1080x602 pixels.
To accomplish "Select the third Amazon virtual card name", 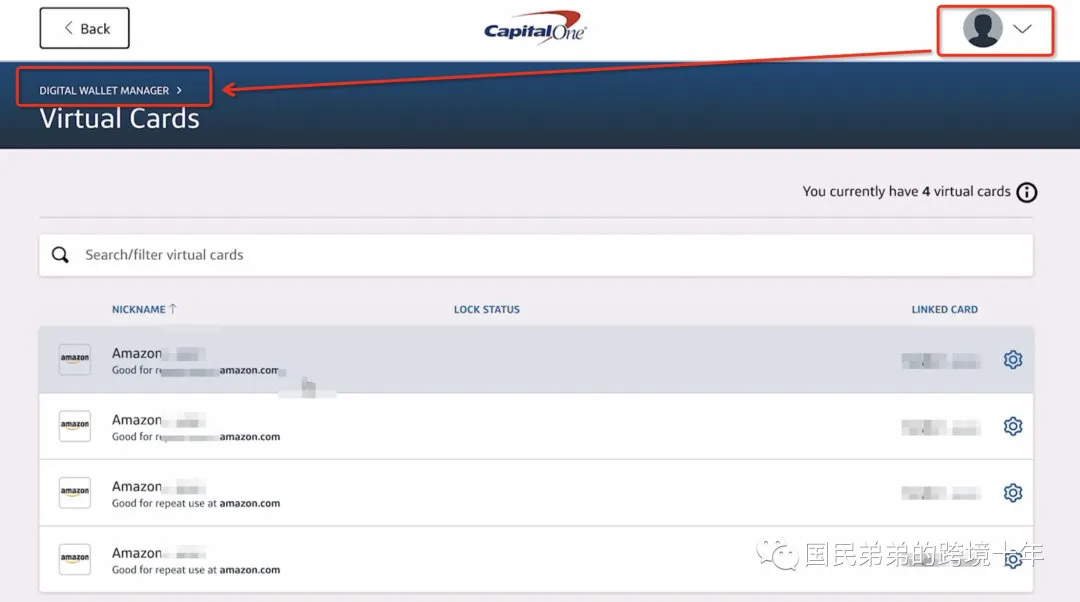I will coord(137,487).
